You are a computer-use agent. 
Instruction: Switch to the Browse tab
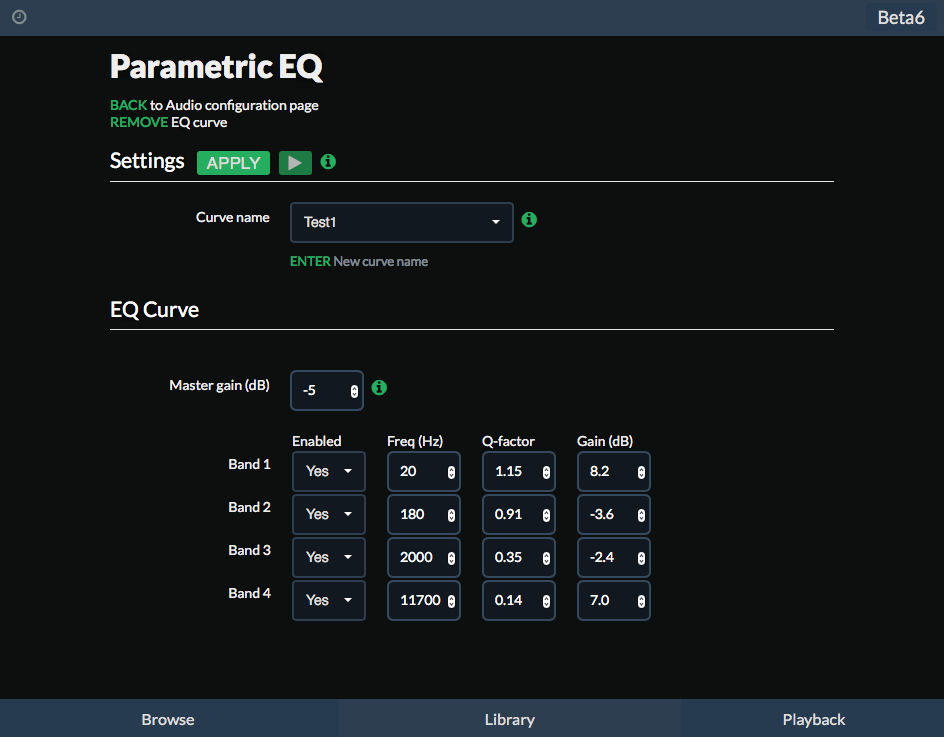point(168,719)
